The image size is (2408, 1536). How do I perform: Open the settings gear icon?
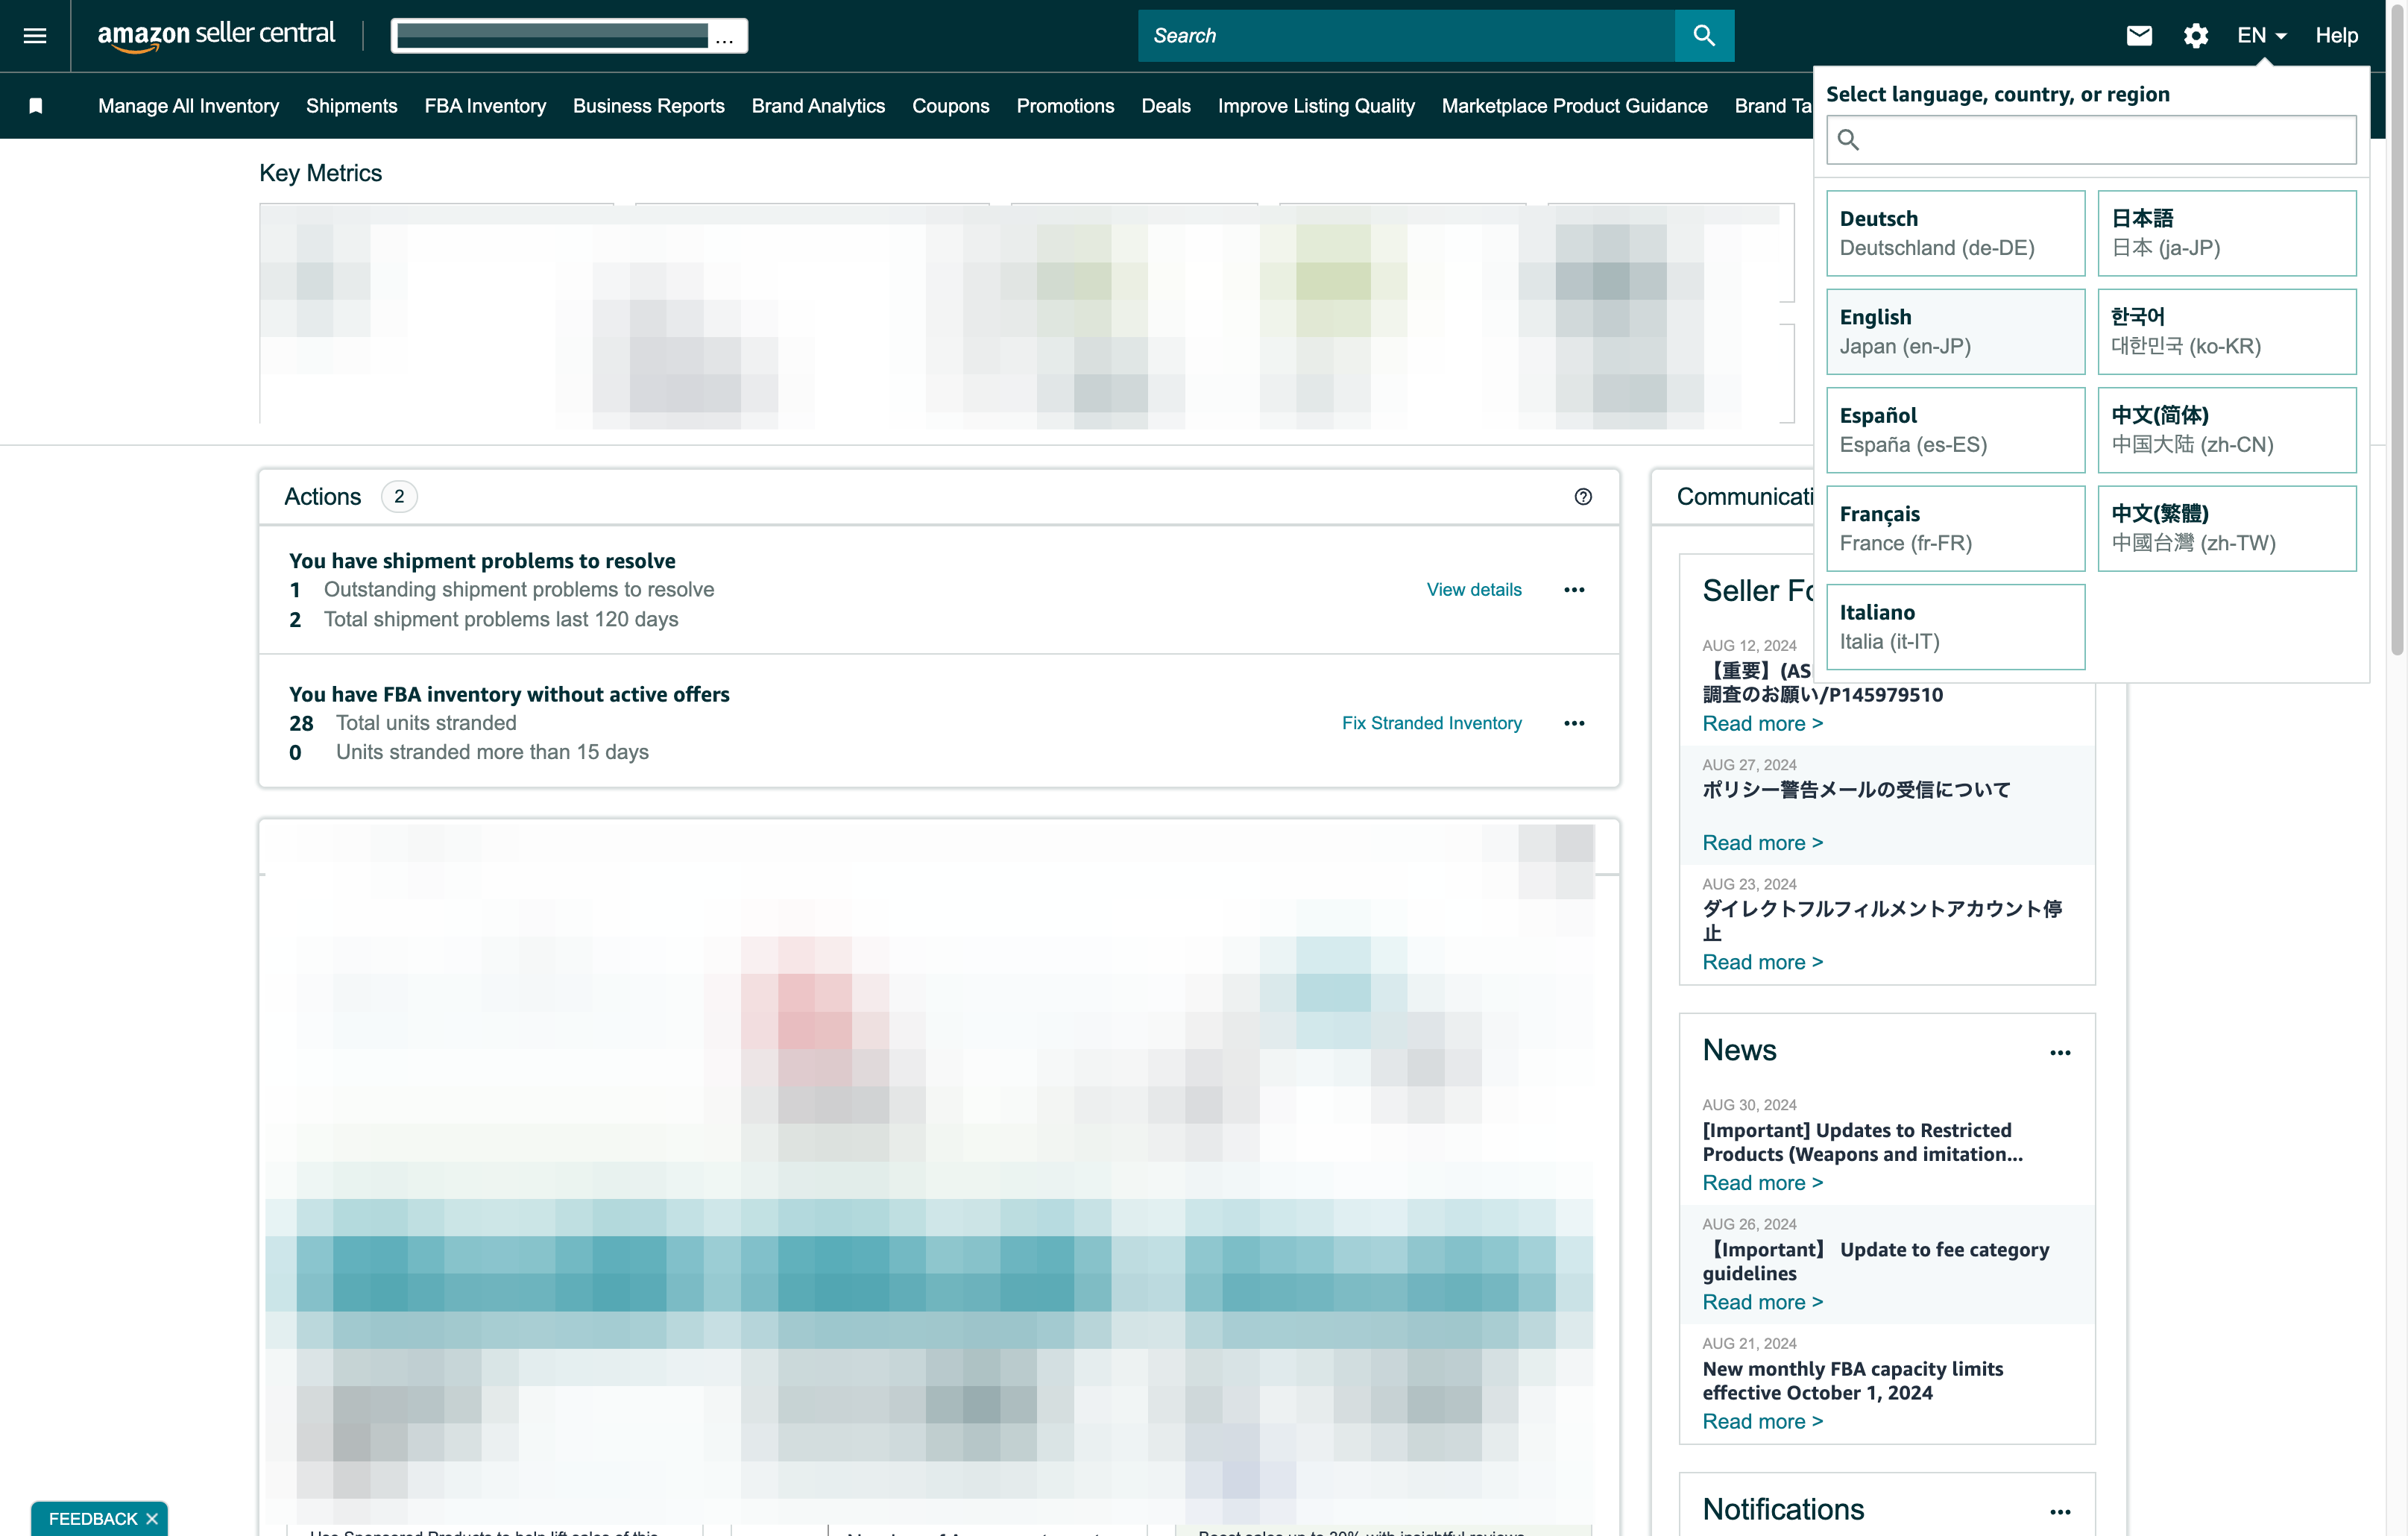2196,36
